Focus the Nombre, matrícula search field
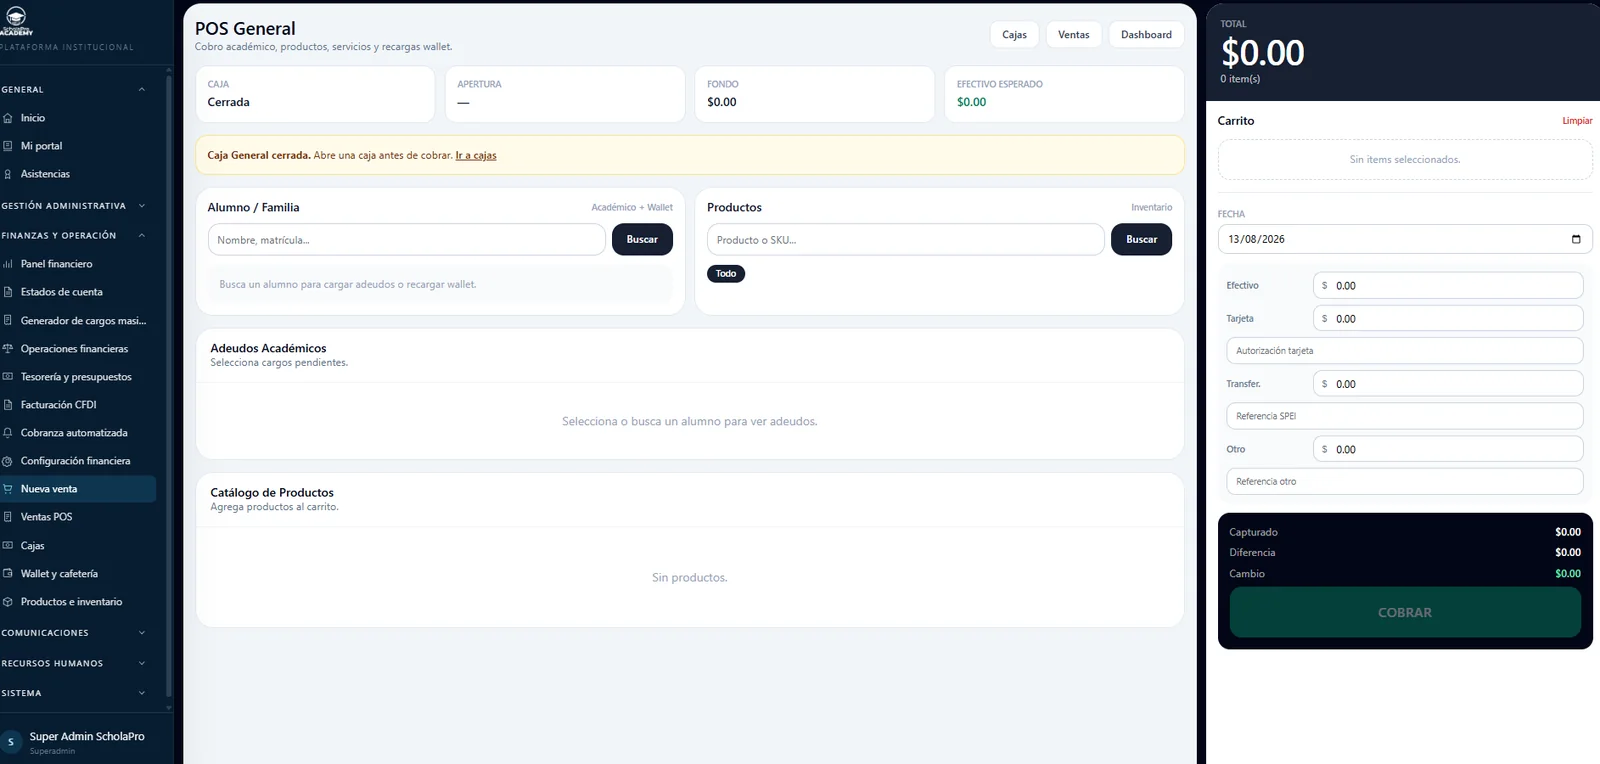The height and width of the screenshot is (764, 1600). point(407,240)
